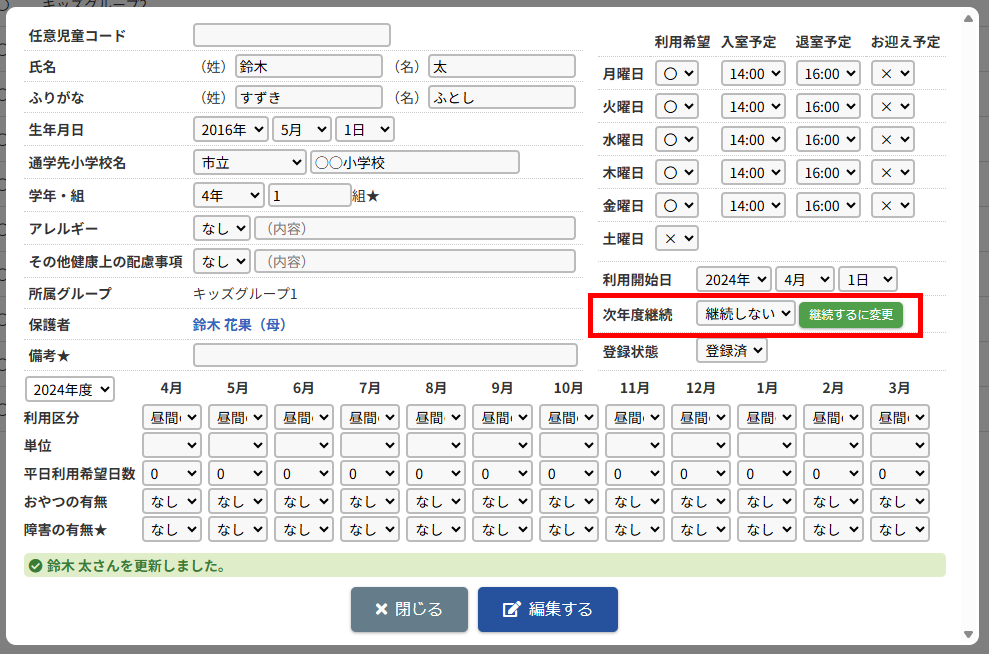The width and height of the screenshot is (989, 654).
Task: Click the scrollbar down arrow
Action: coord(967,635)
